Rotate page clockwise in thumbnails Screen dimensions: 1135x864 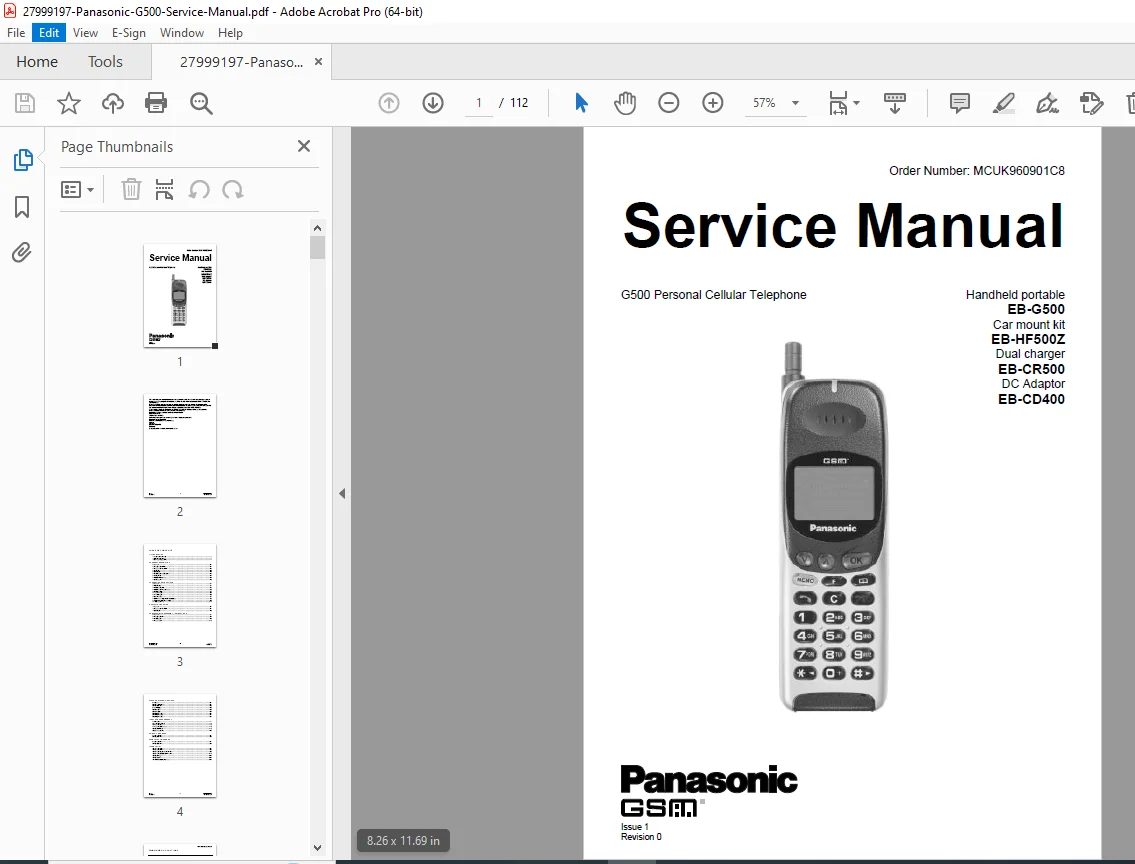point(232,190)
